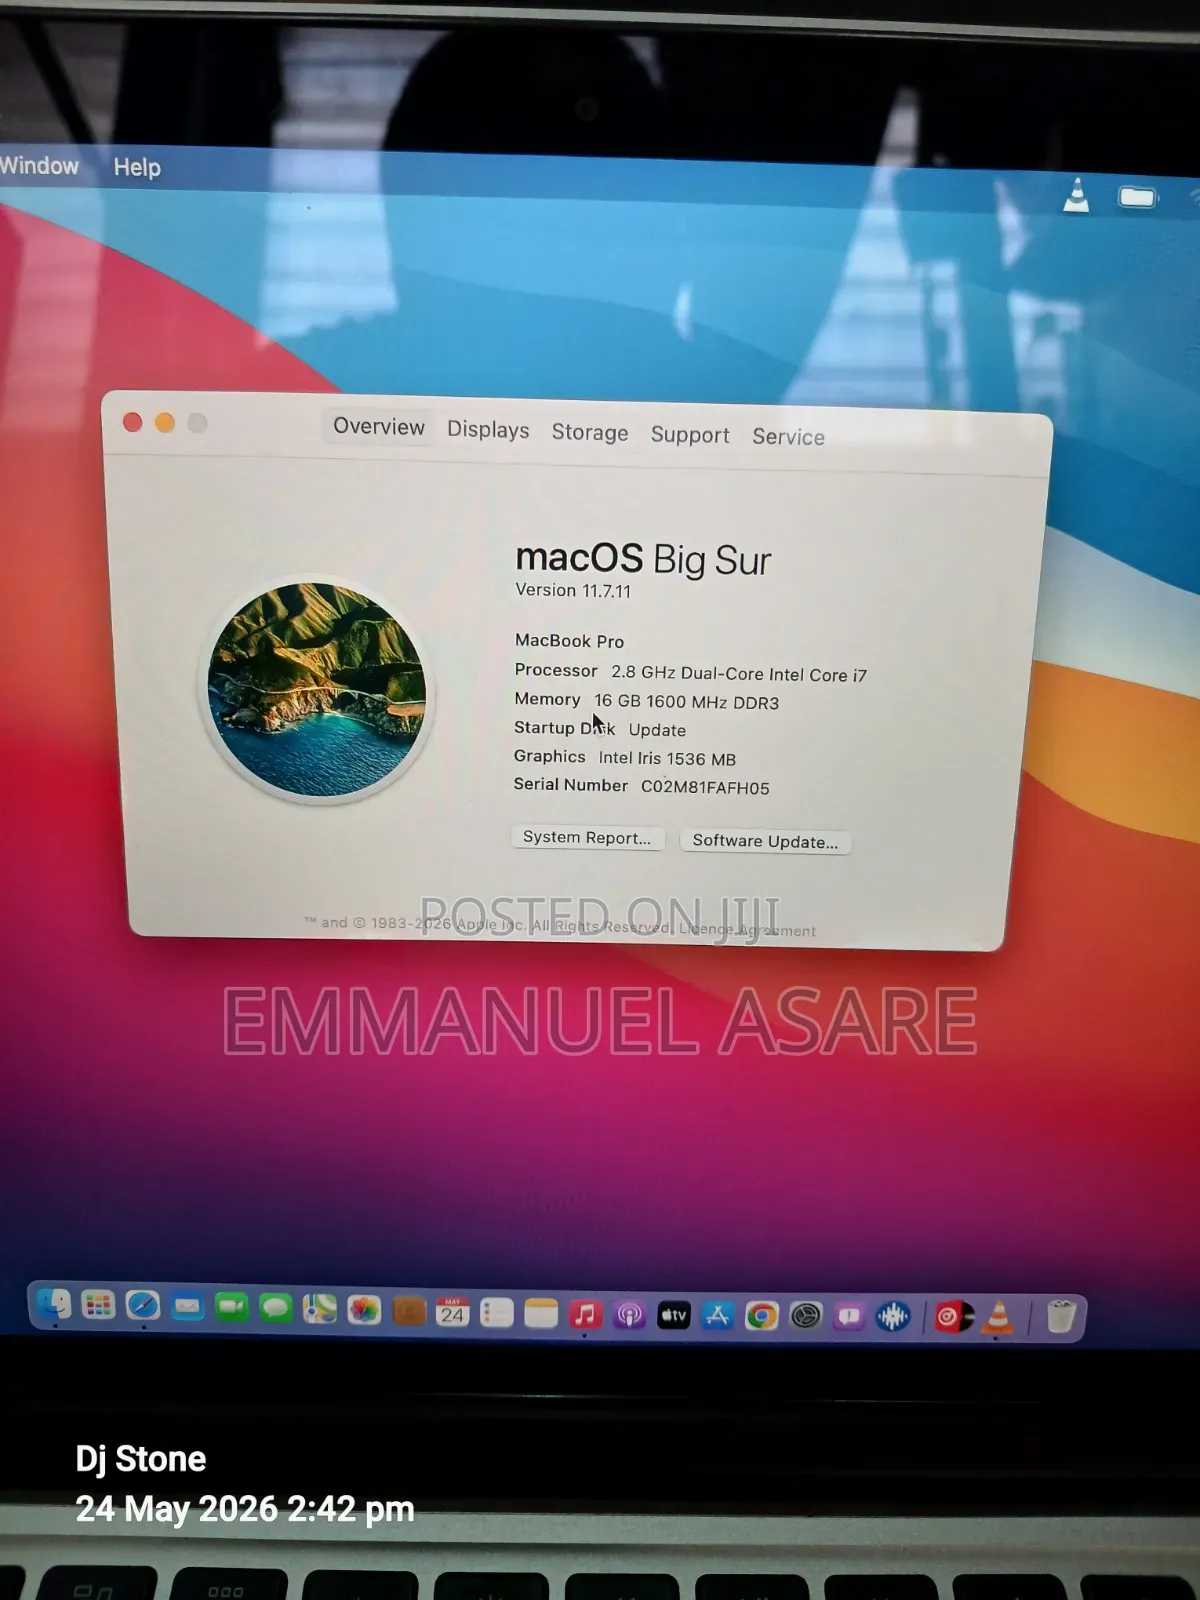
Task: Click the macOS Big Sur heading
Action: coord(643,559)
